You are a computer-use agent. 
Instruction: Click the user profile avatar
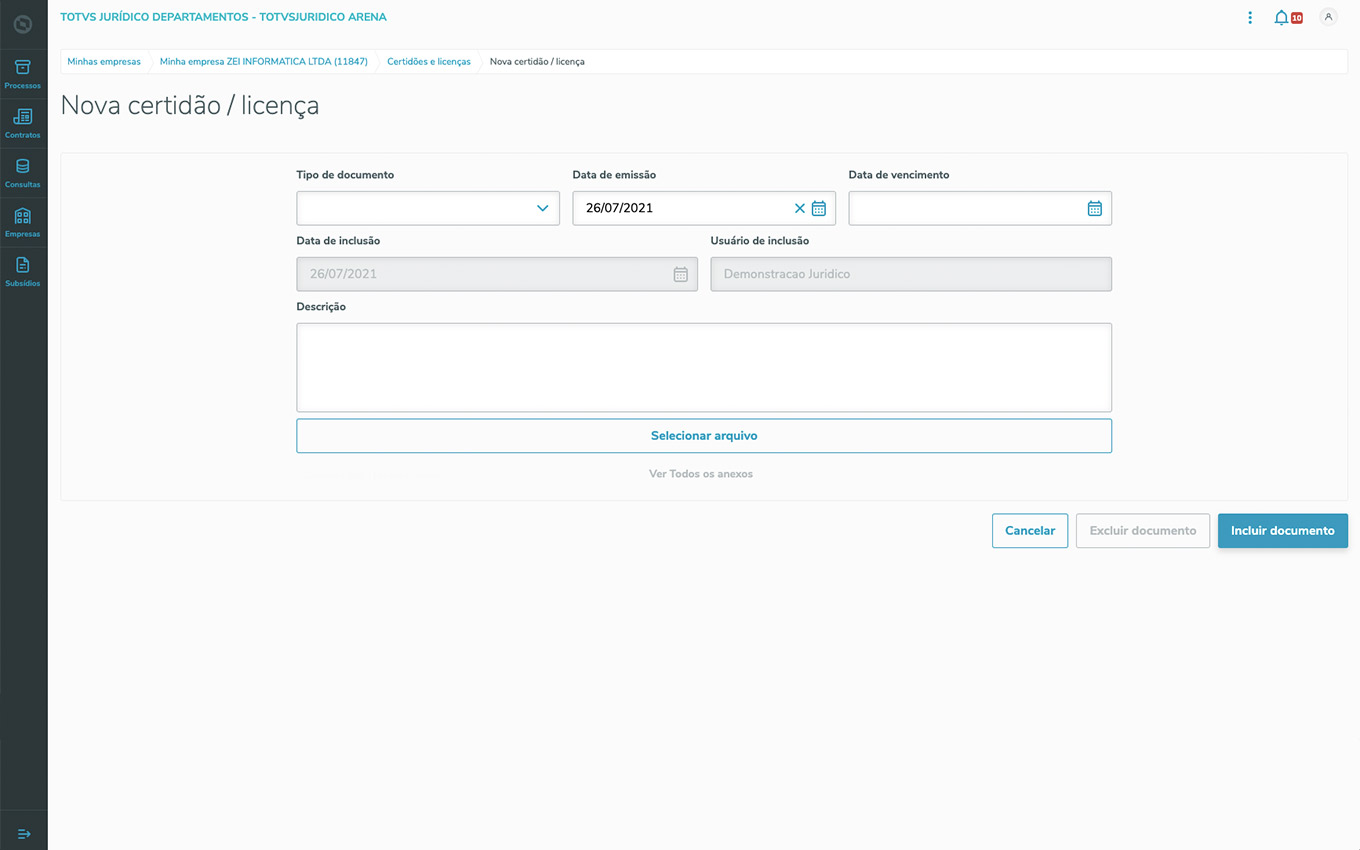click(1328, 17)
